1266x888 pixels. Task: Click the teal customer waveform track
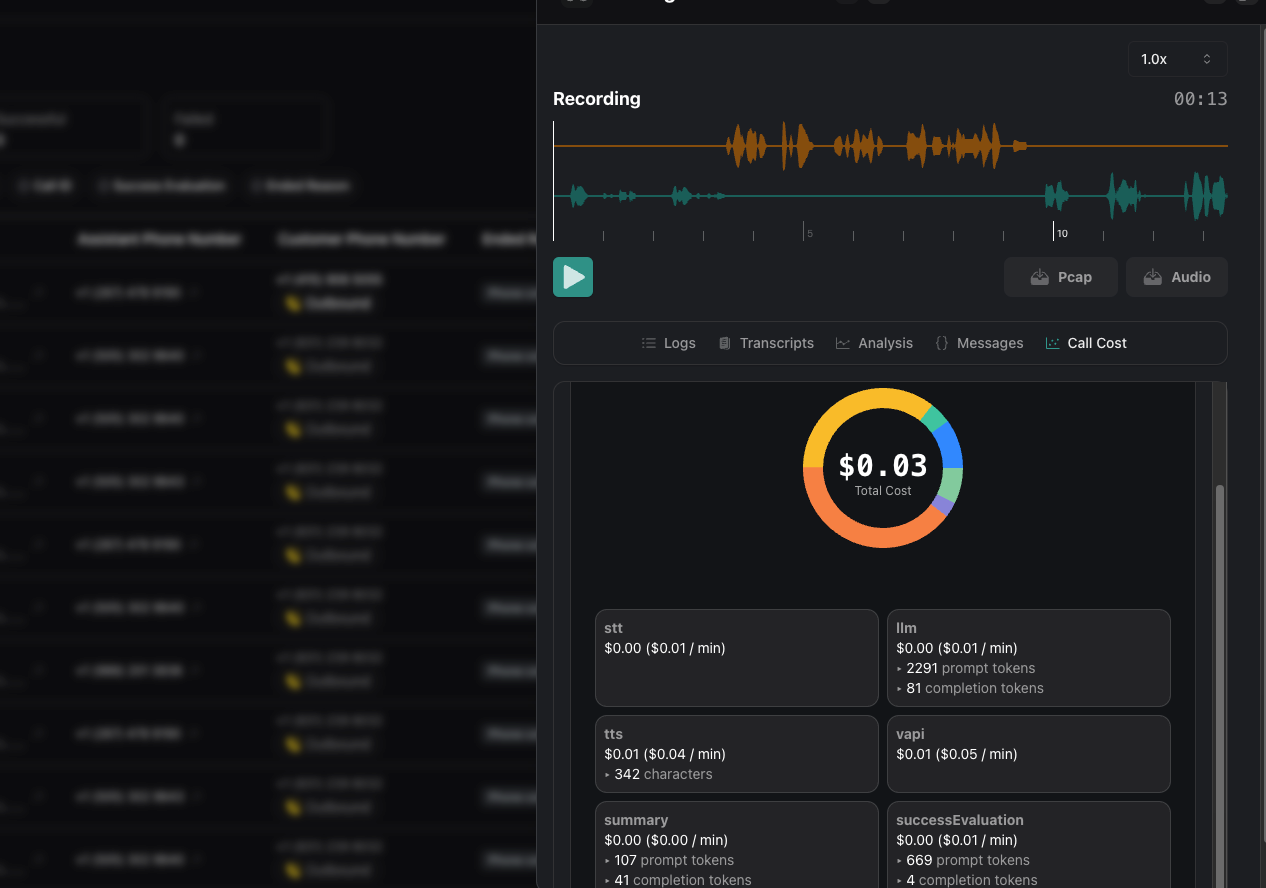click(x=890, y=196)
